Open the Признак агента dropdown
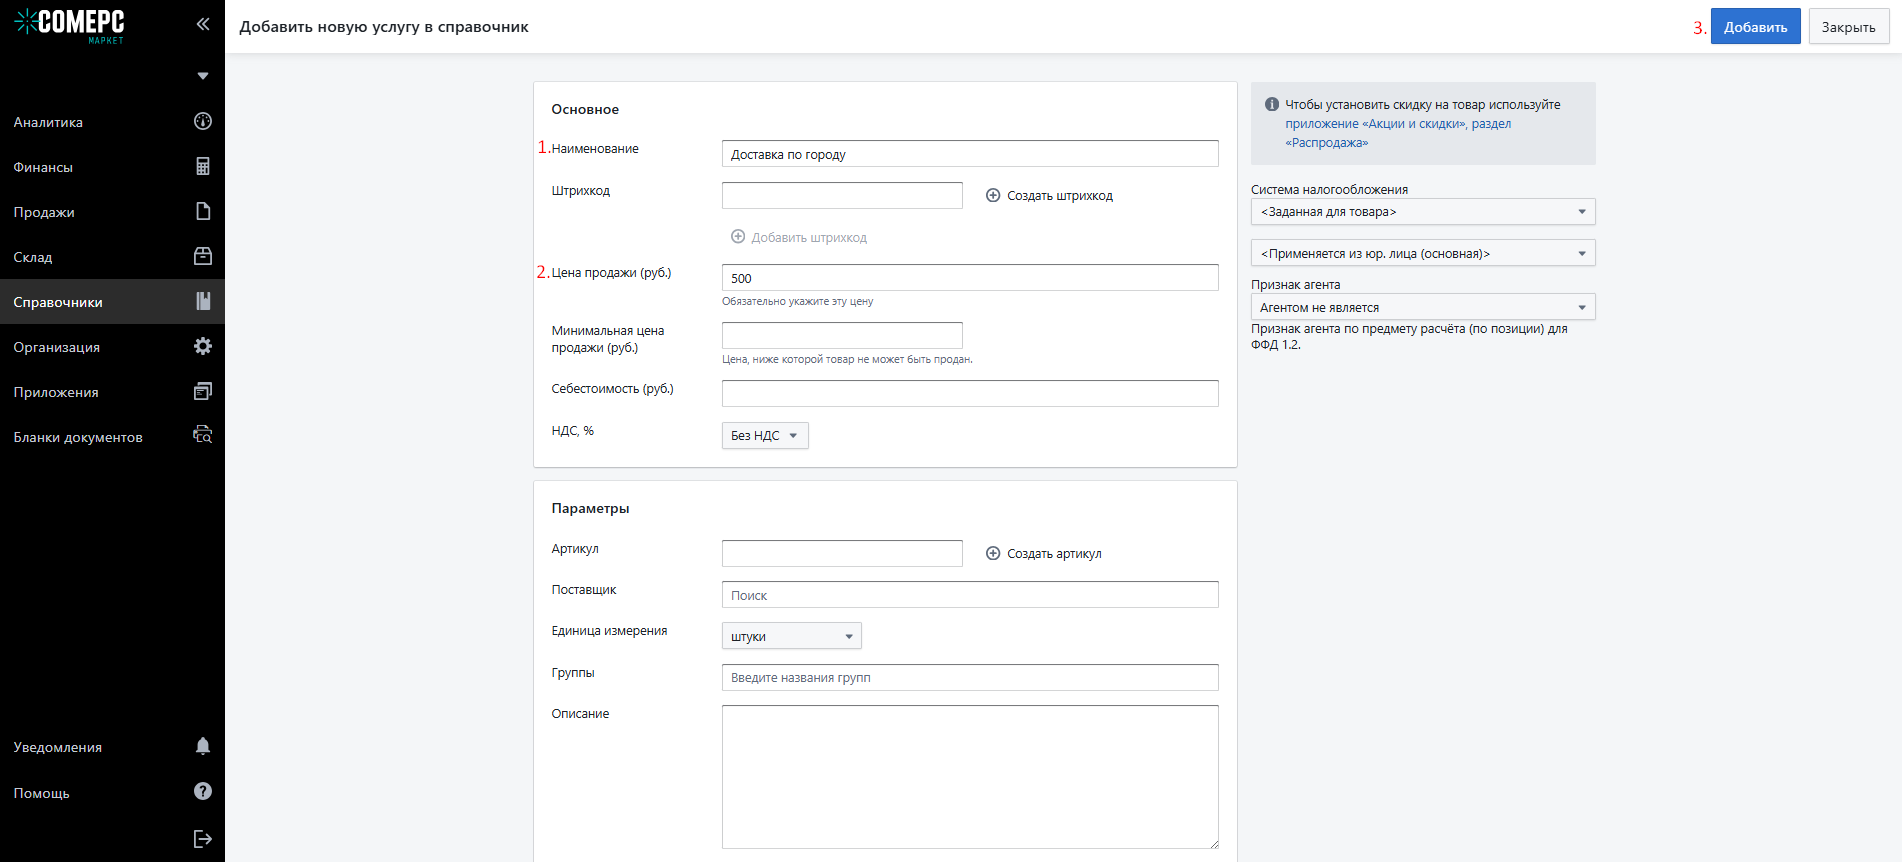This screenshot has height=862, width=1902. pyautogui.click(x=1422, y=308)
